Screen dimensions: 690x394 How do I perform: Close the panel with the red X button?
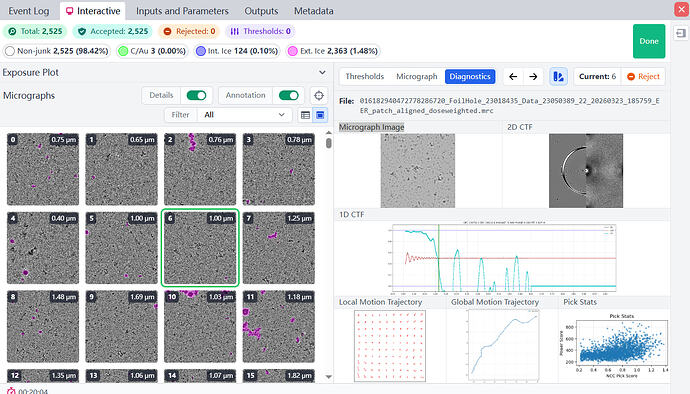681,9
